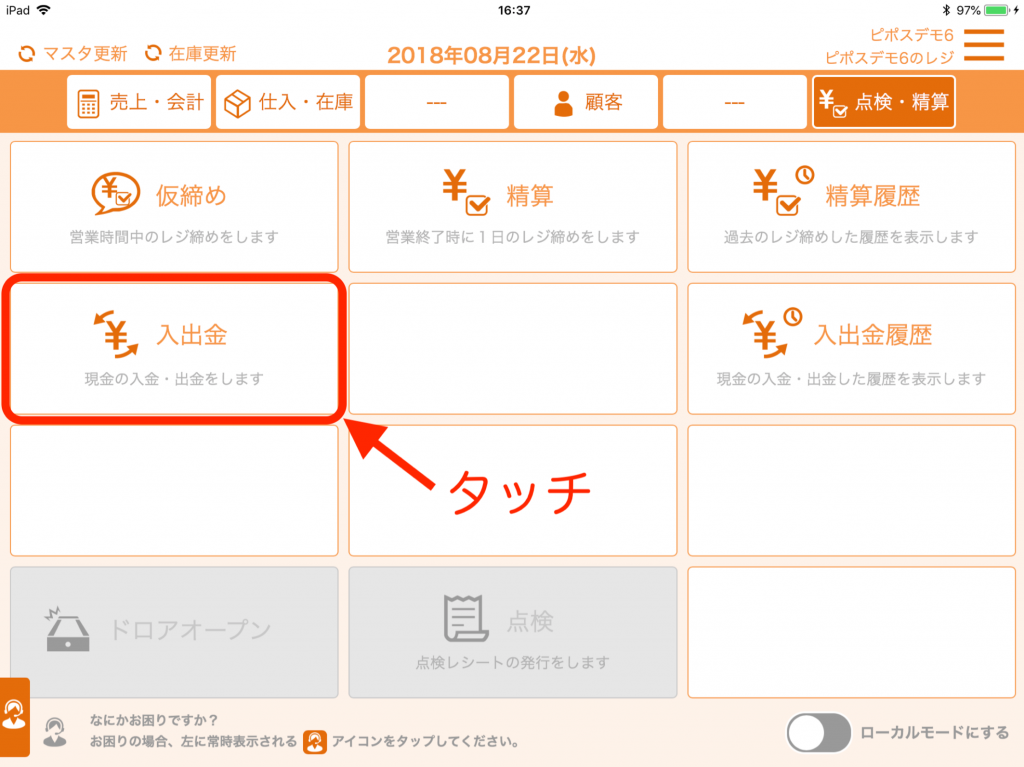Open 入出金履歴 history
This screenshot has height=767, width=1024.
[x=851, y=349]
